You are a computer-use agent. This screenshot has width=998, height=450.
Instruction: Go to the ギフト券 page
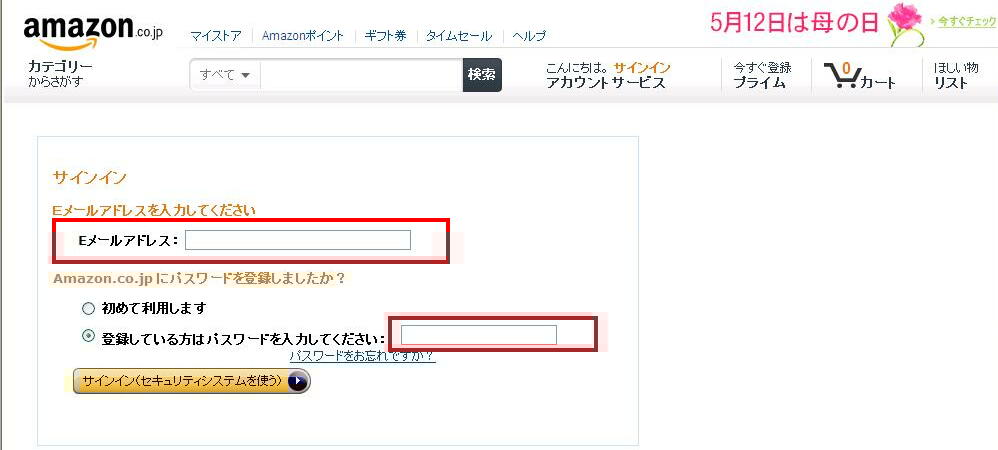pos(385,36)
